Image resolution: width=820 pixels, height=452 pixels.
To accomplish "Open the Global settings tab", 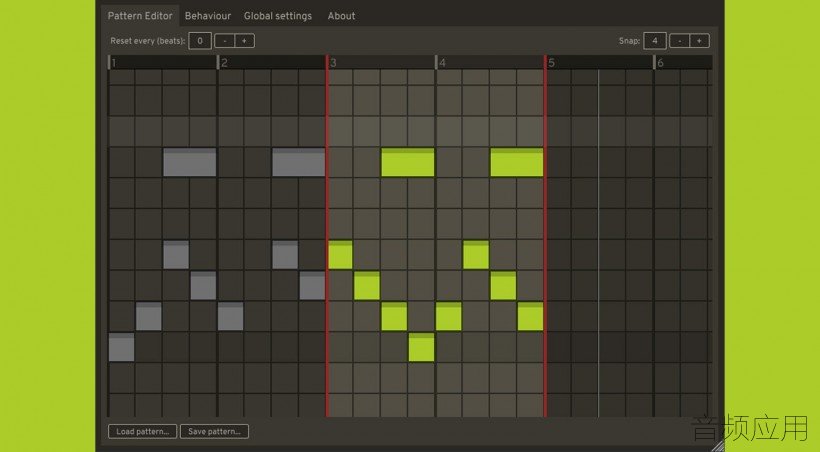I will [x=278, y=16].
